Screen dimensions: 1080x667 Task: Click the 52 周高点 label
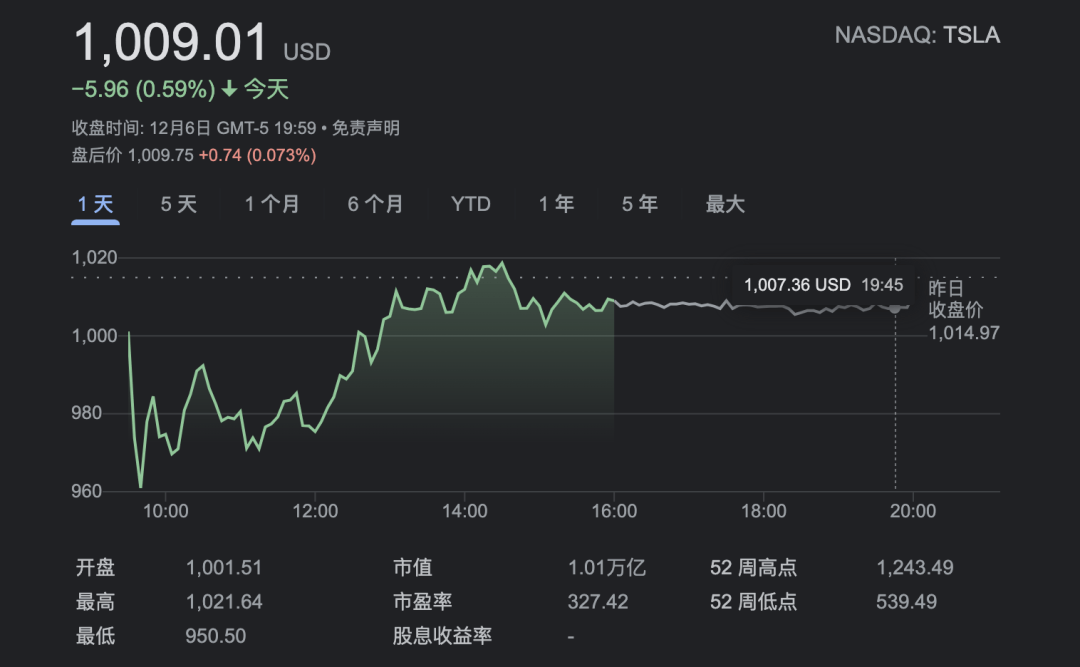[754, 568]
